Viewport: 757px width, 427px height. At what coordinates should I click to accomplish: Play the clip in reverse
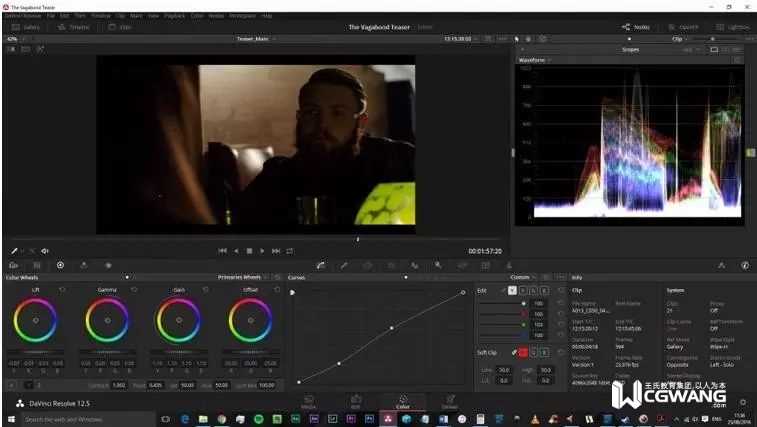236,251
